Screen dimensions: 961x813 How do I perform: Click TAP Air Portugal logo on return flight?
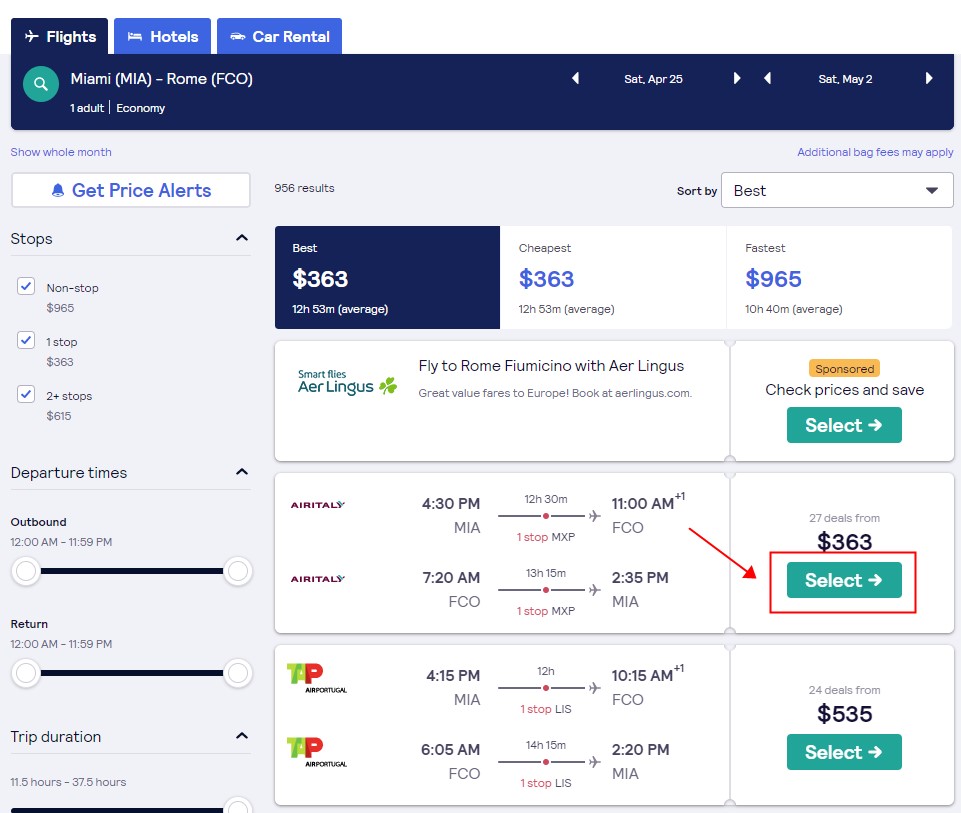tap(317, 752)
